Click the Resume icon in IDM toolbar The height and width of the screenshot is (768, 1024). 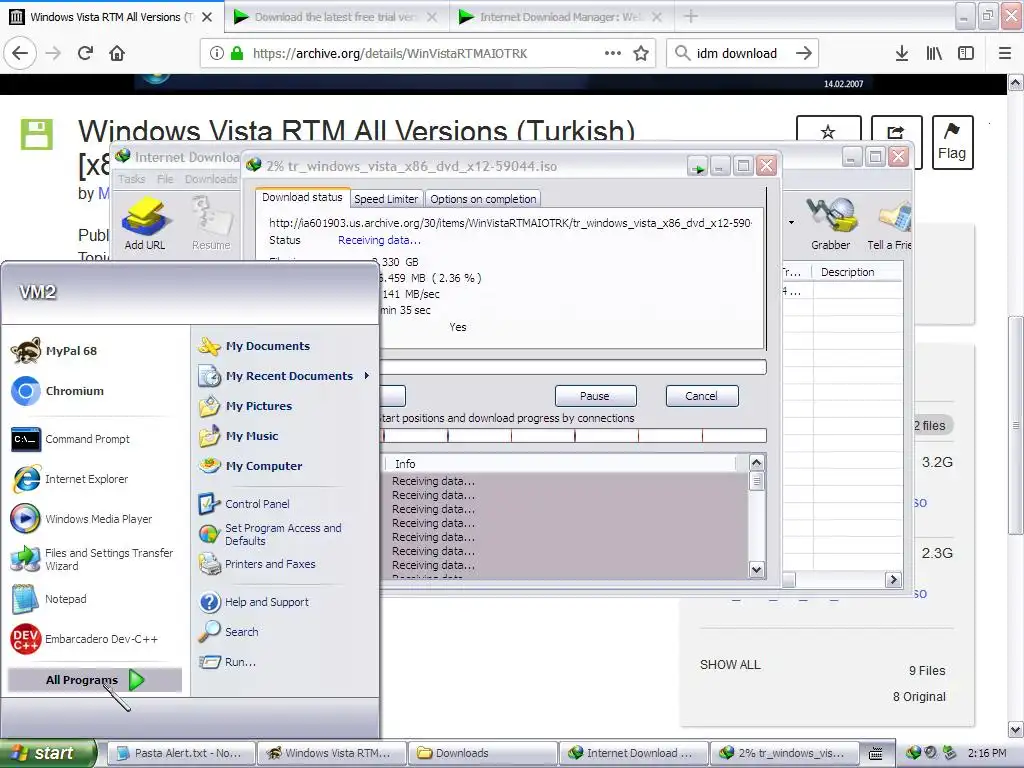point(211,223)
